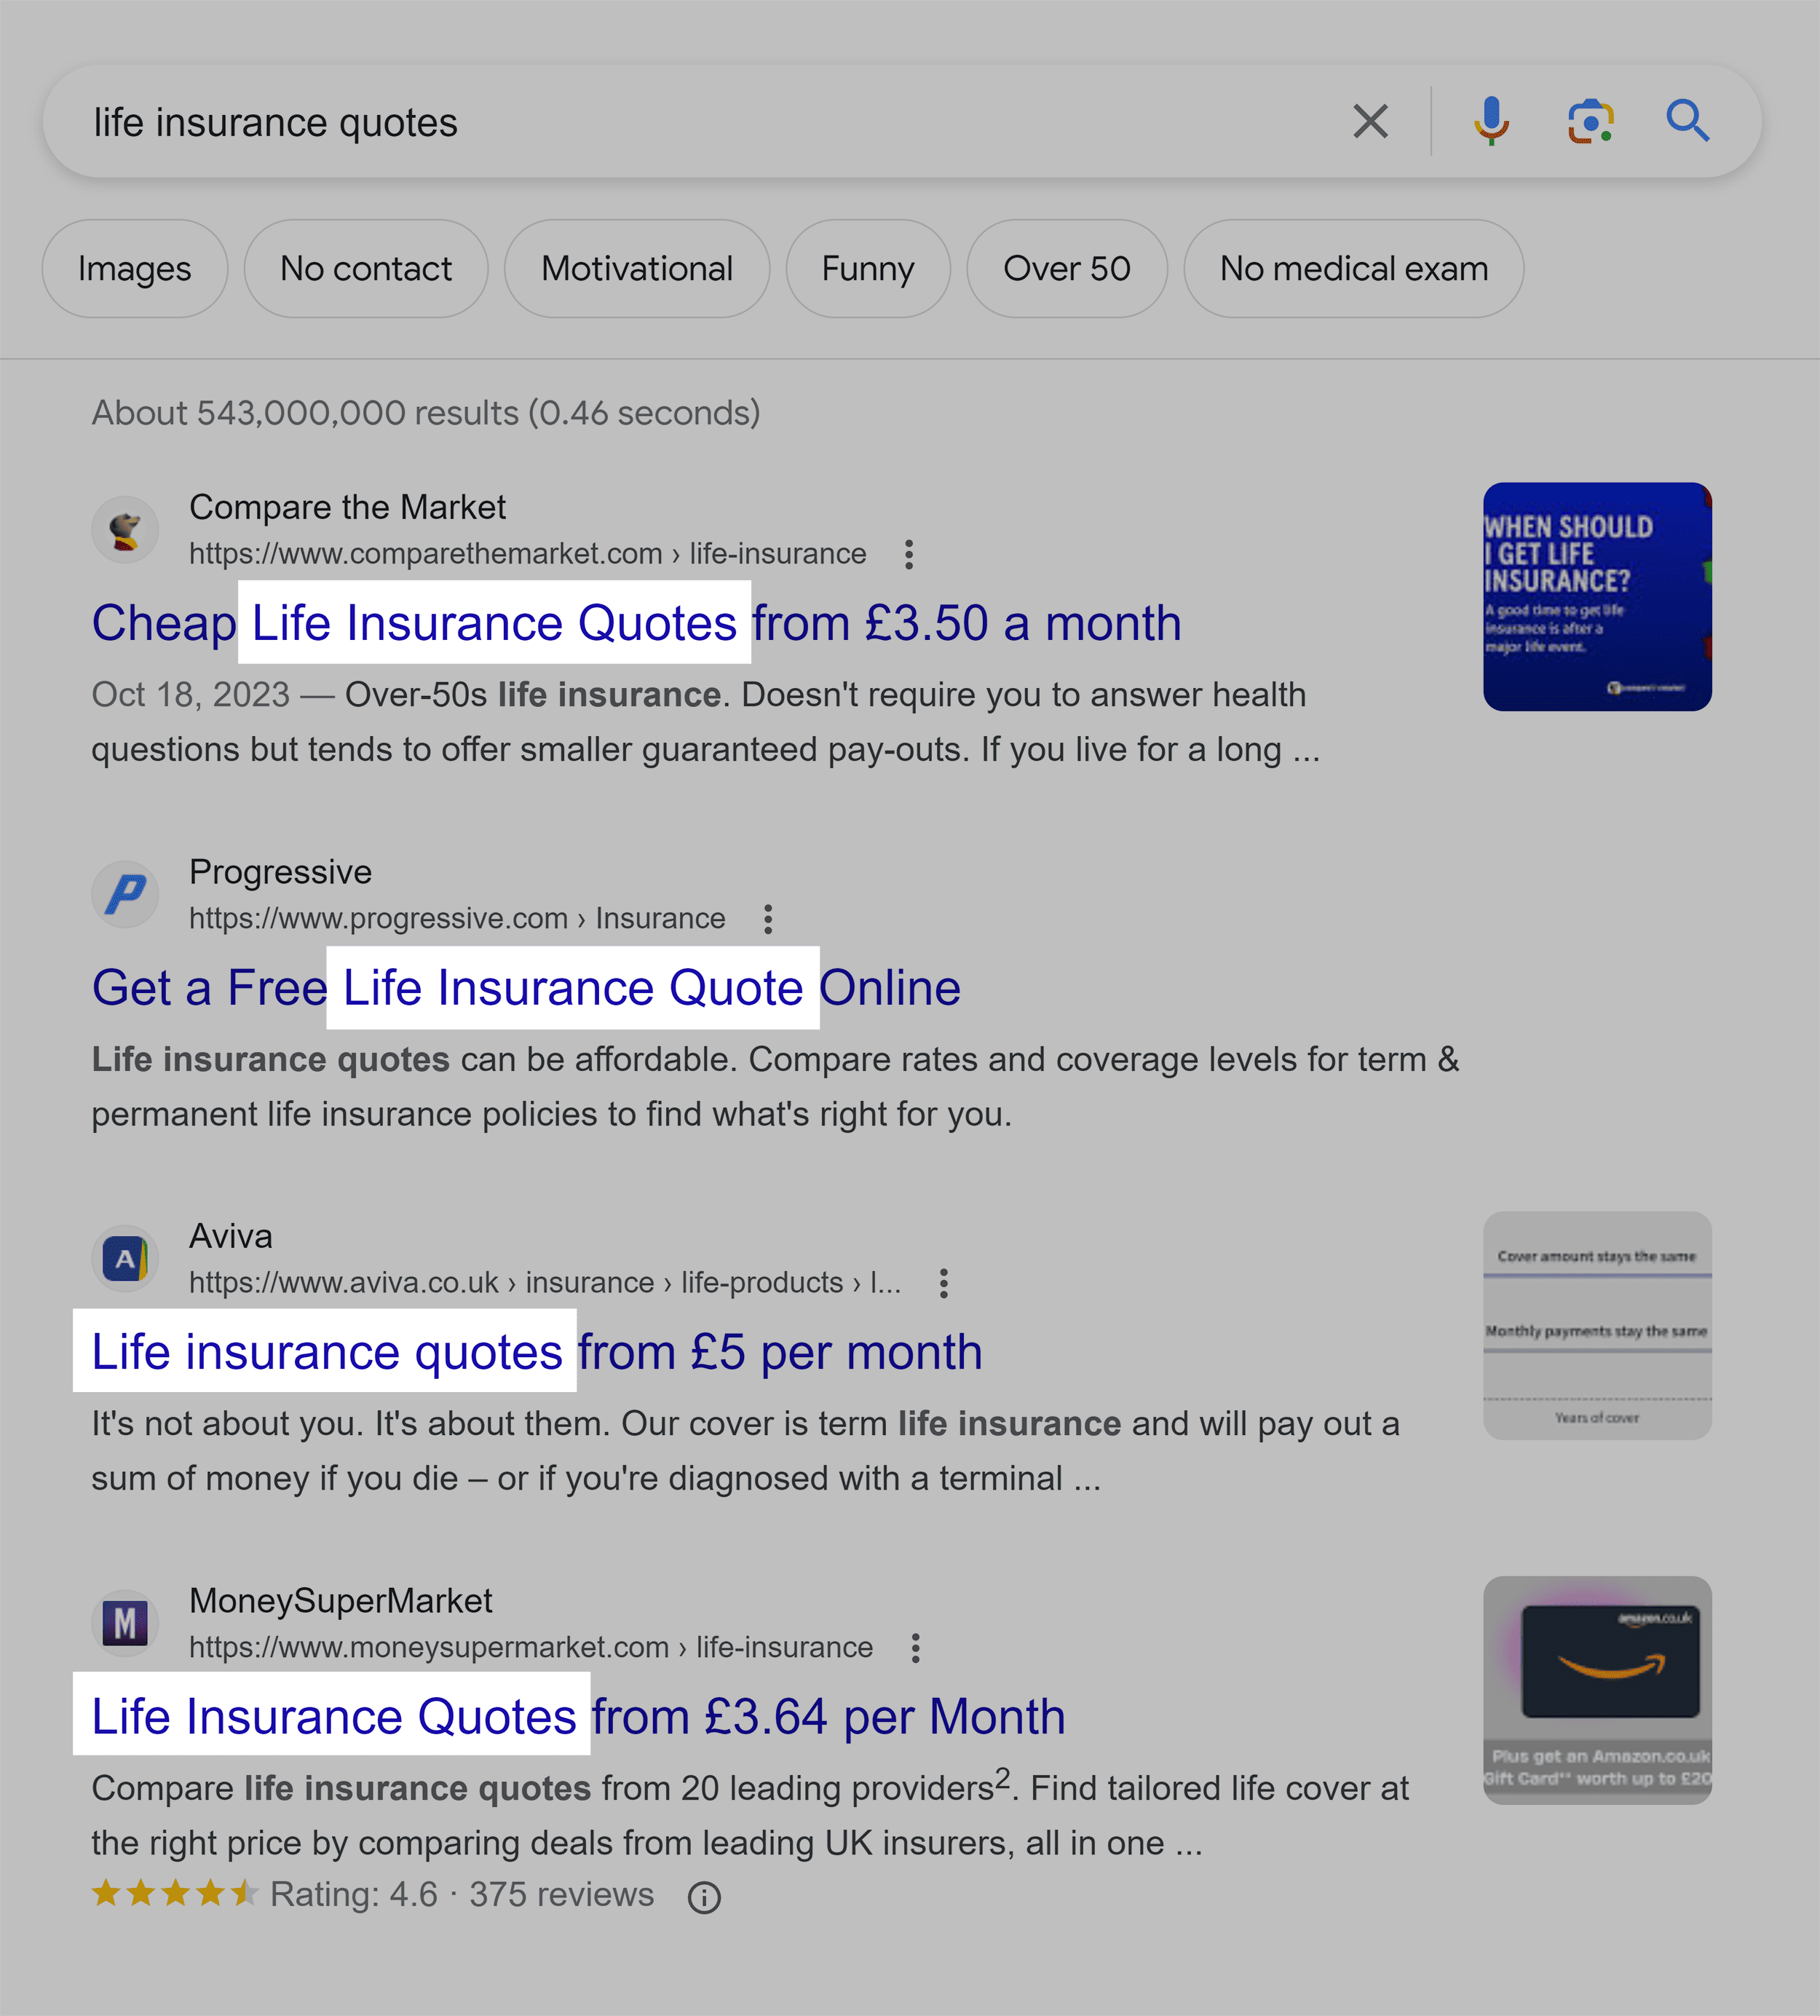Click the aviva.co.uk URL breadcrumb

point(545,1282)
